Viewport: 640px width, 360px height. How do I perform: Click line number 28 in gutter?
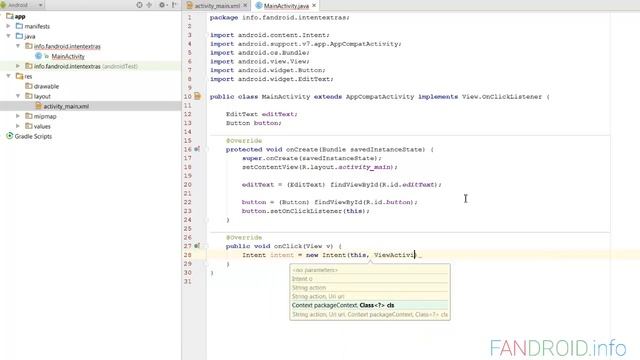[x=187, y=255]
